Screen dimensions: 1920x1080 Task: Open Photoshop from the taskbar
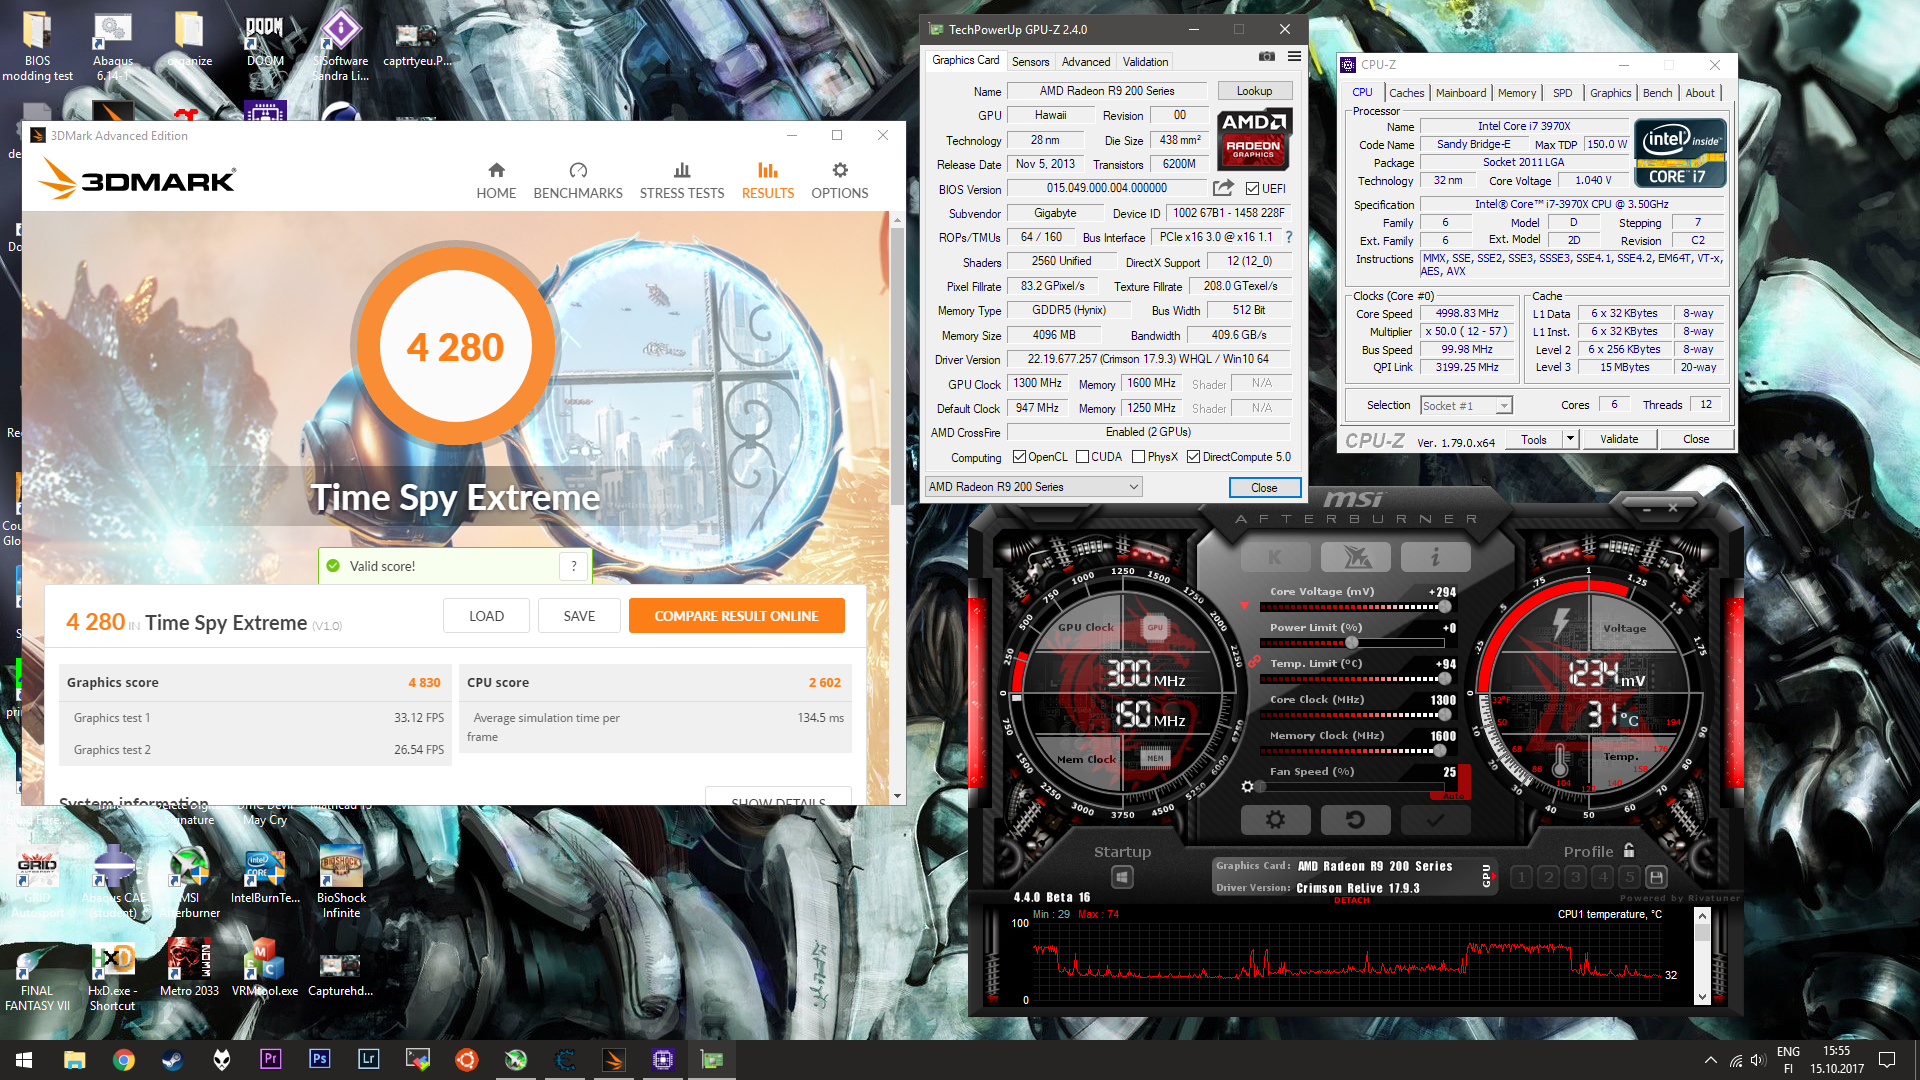319,1060
